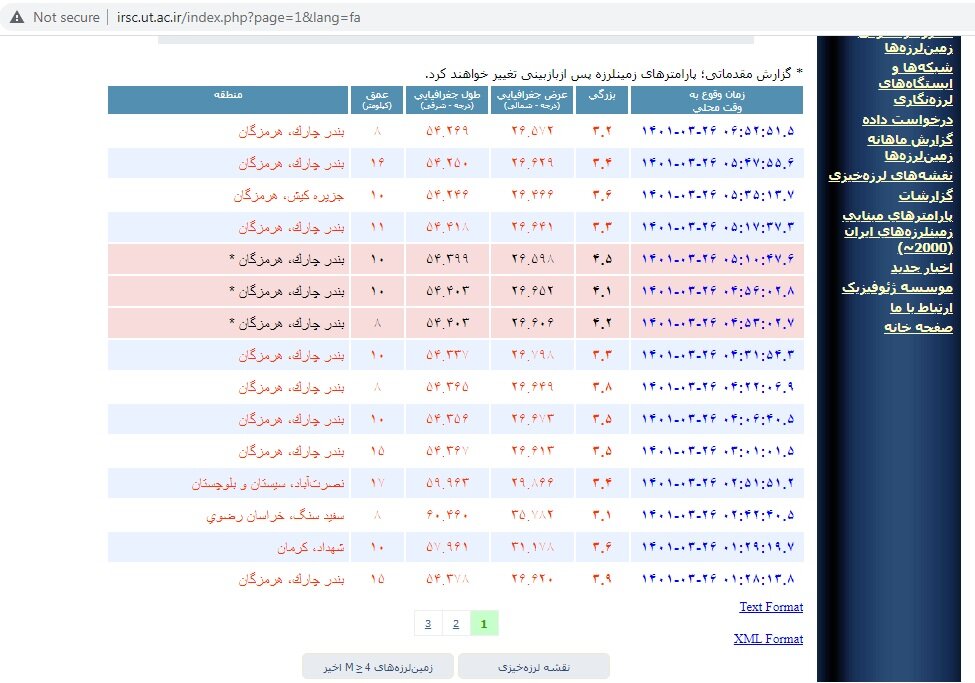This screenshot has height=683, width=975.
Task: Select current page 1 in pagination
Action: coord(484,624)
